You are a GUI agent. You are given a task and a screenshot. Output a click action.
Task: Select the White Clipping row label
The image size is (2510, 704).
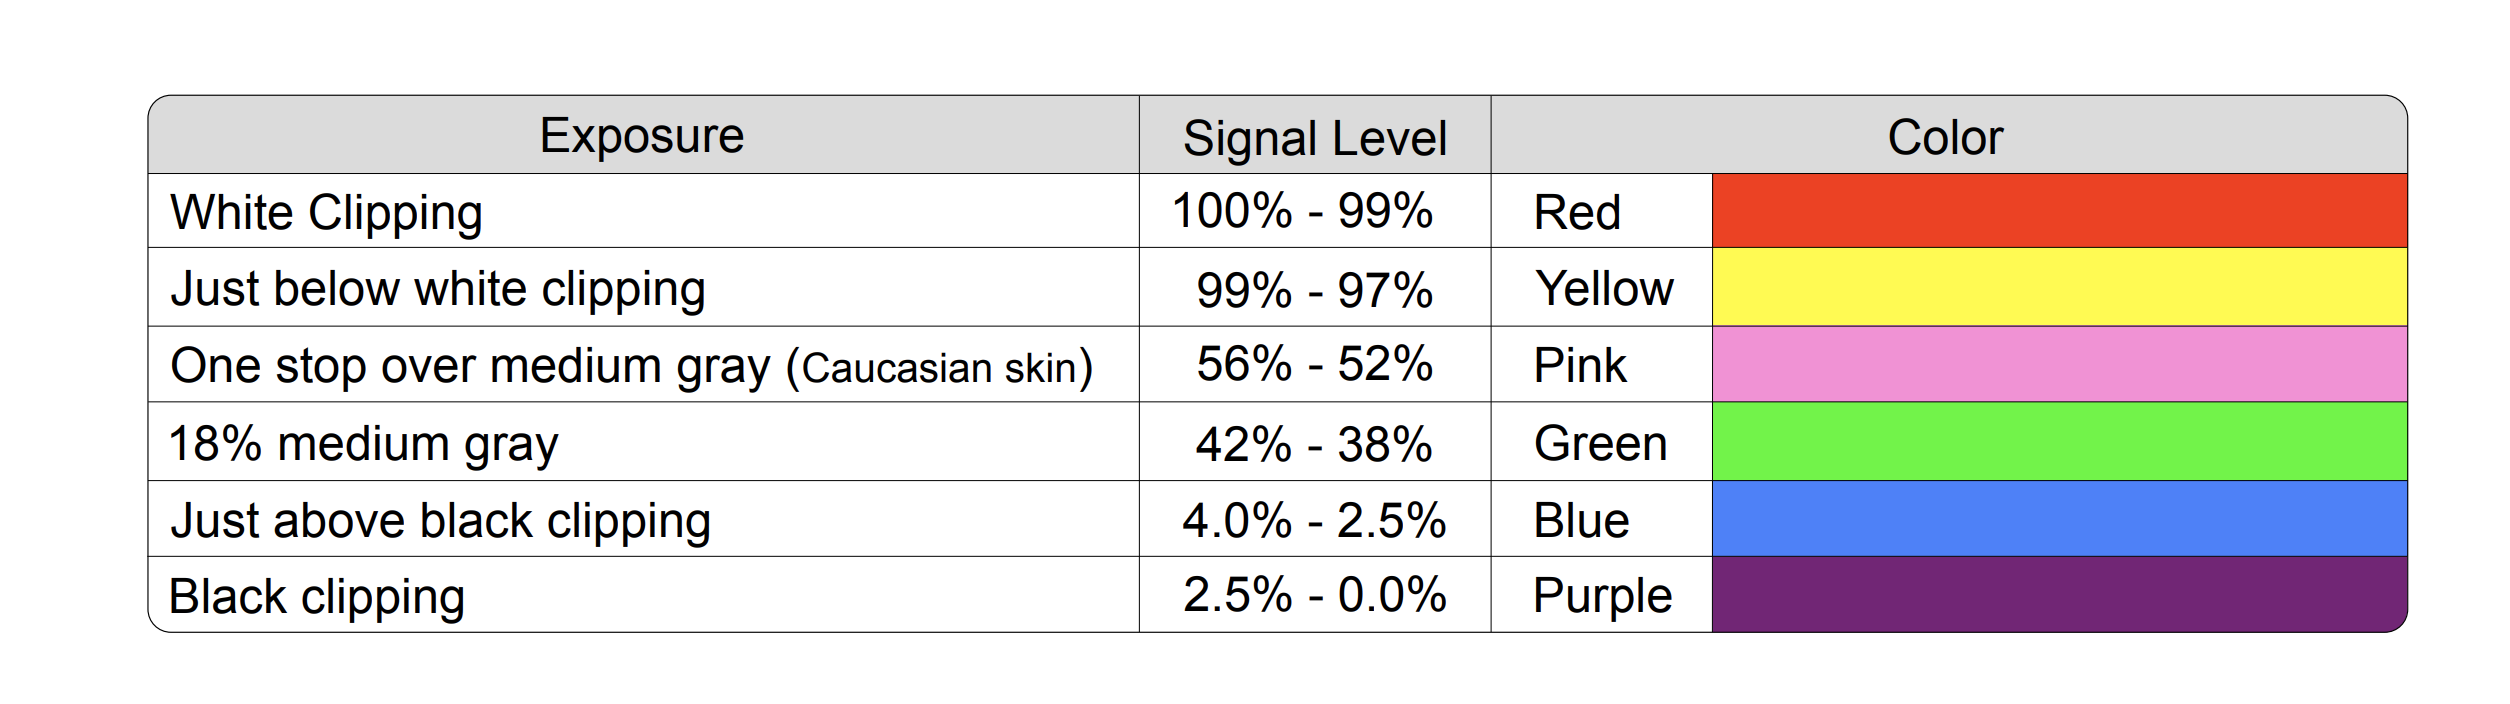(x=326, y=213)
